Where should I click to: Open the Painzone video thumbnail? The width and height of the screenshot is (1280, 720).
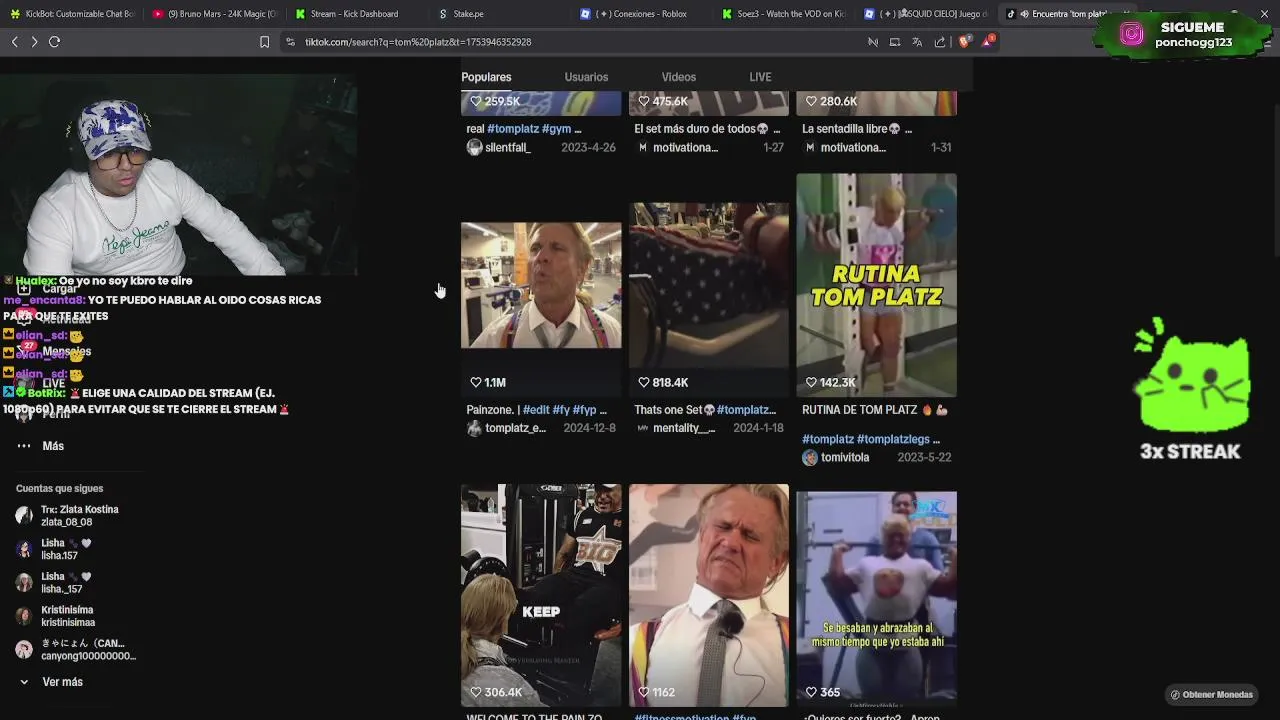(541, 285)
